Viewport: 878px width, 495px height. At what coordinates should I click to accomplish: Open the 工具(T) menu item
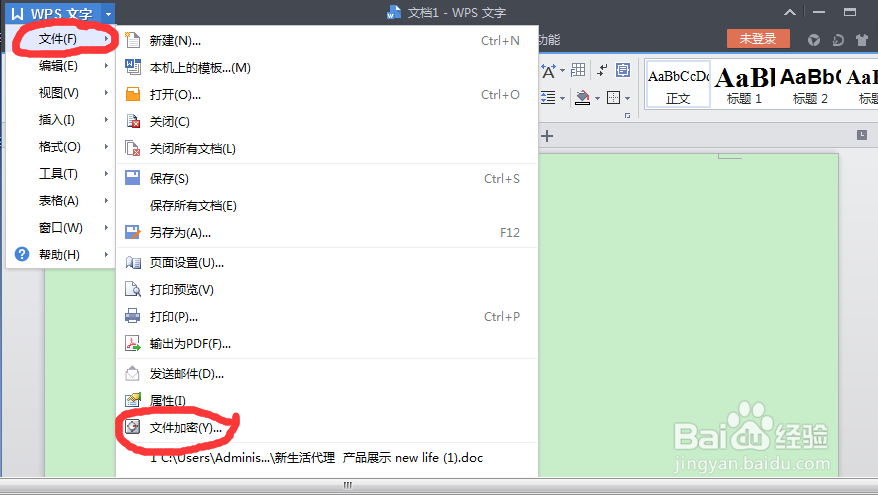tap(60, 174)
